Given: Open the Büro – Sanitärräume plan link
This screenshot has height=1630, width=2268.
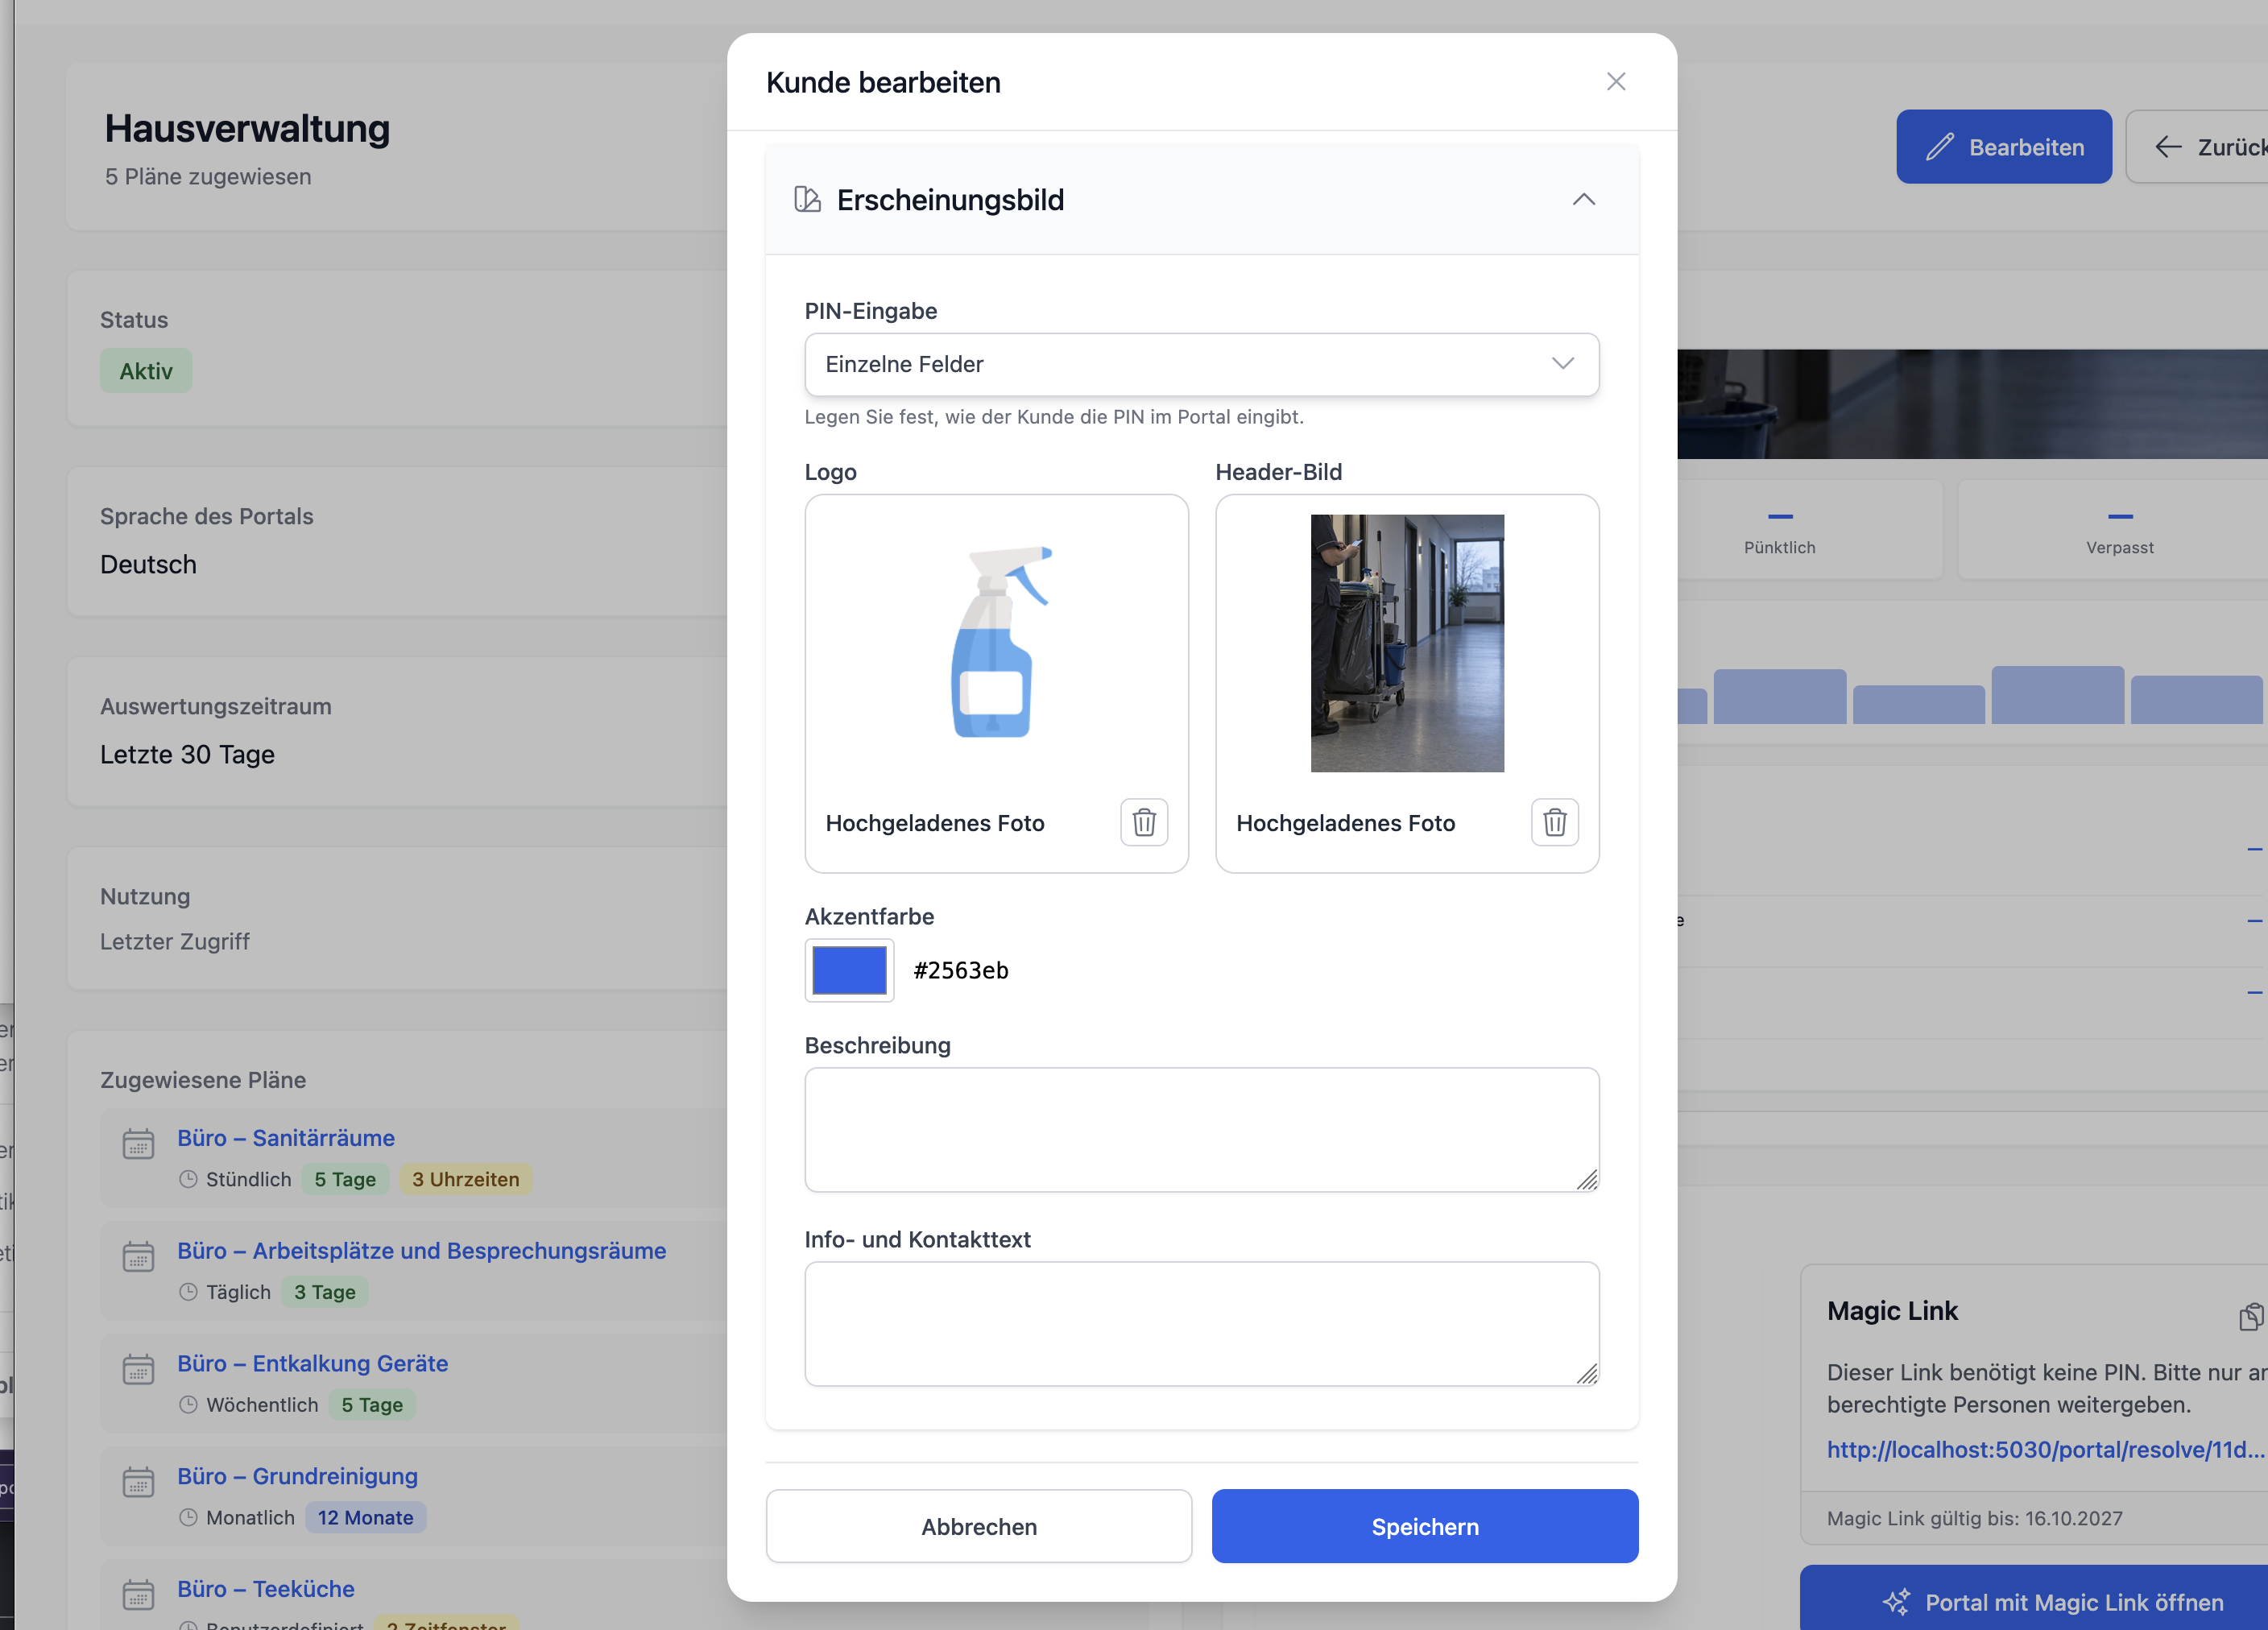Looking at the screenshot, I should (286, 1137).
